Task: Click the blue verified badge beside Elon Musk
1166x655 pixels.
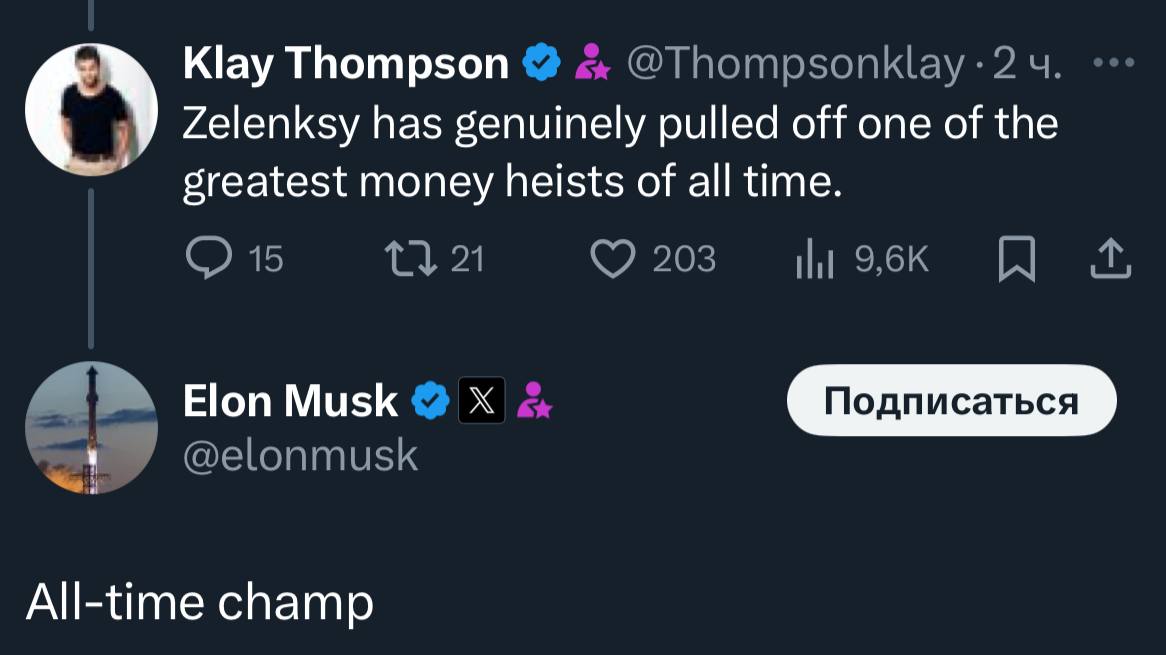Action: (x=431, y=401)
